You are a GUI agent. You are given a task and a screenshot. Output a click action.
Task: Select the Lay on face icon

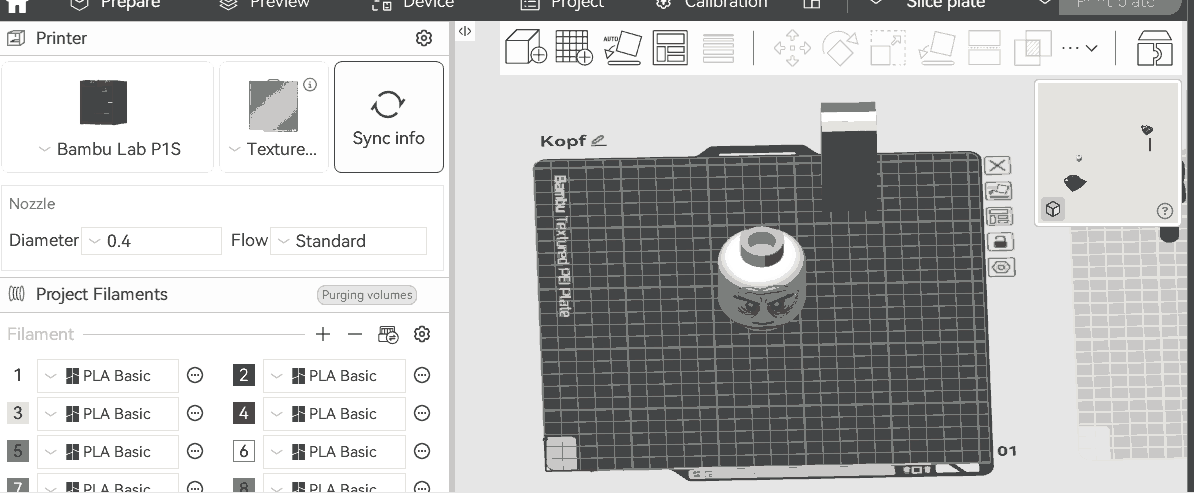937,47
